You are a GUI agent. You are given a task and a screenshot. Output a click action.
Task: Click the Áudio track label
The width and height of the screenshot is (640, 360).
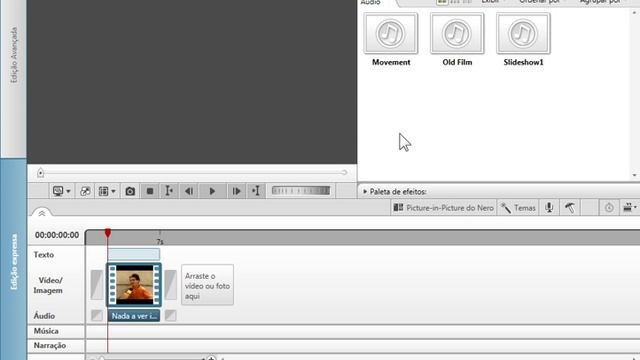(x=44, y=316)
